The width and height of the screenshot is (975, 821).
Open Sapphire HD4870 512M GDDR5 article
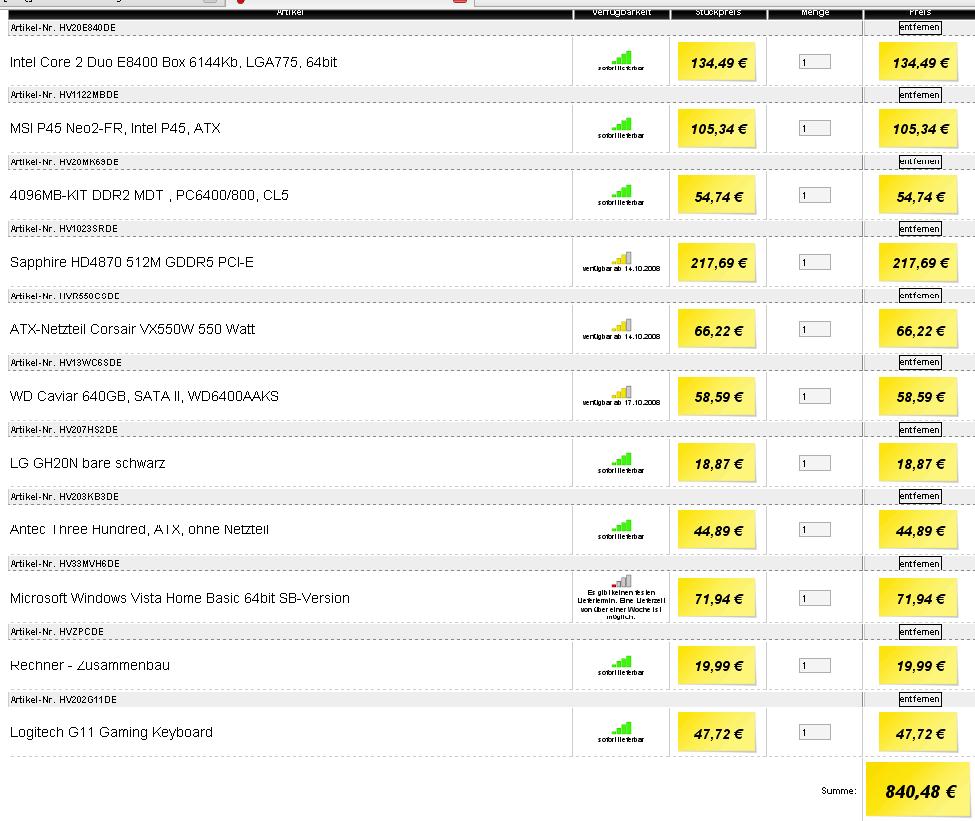pos(132,262)
